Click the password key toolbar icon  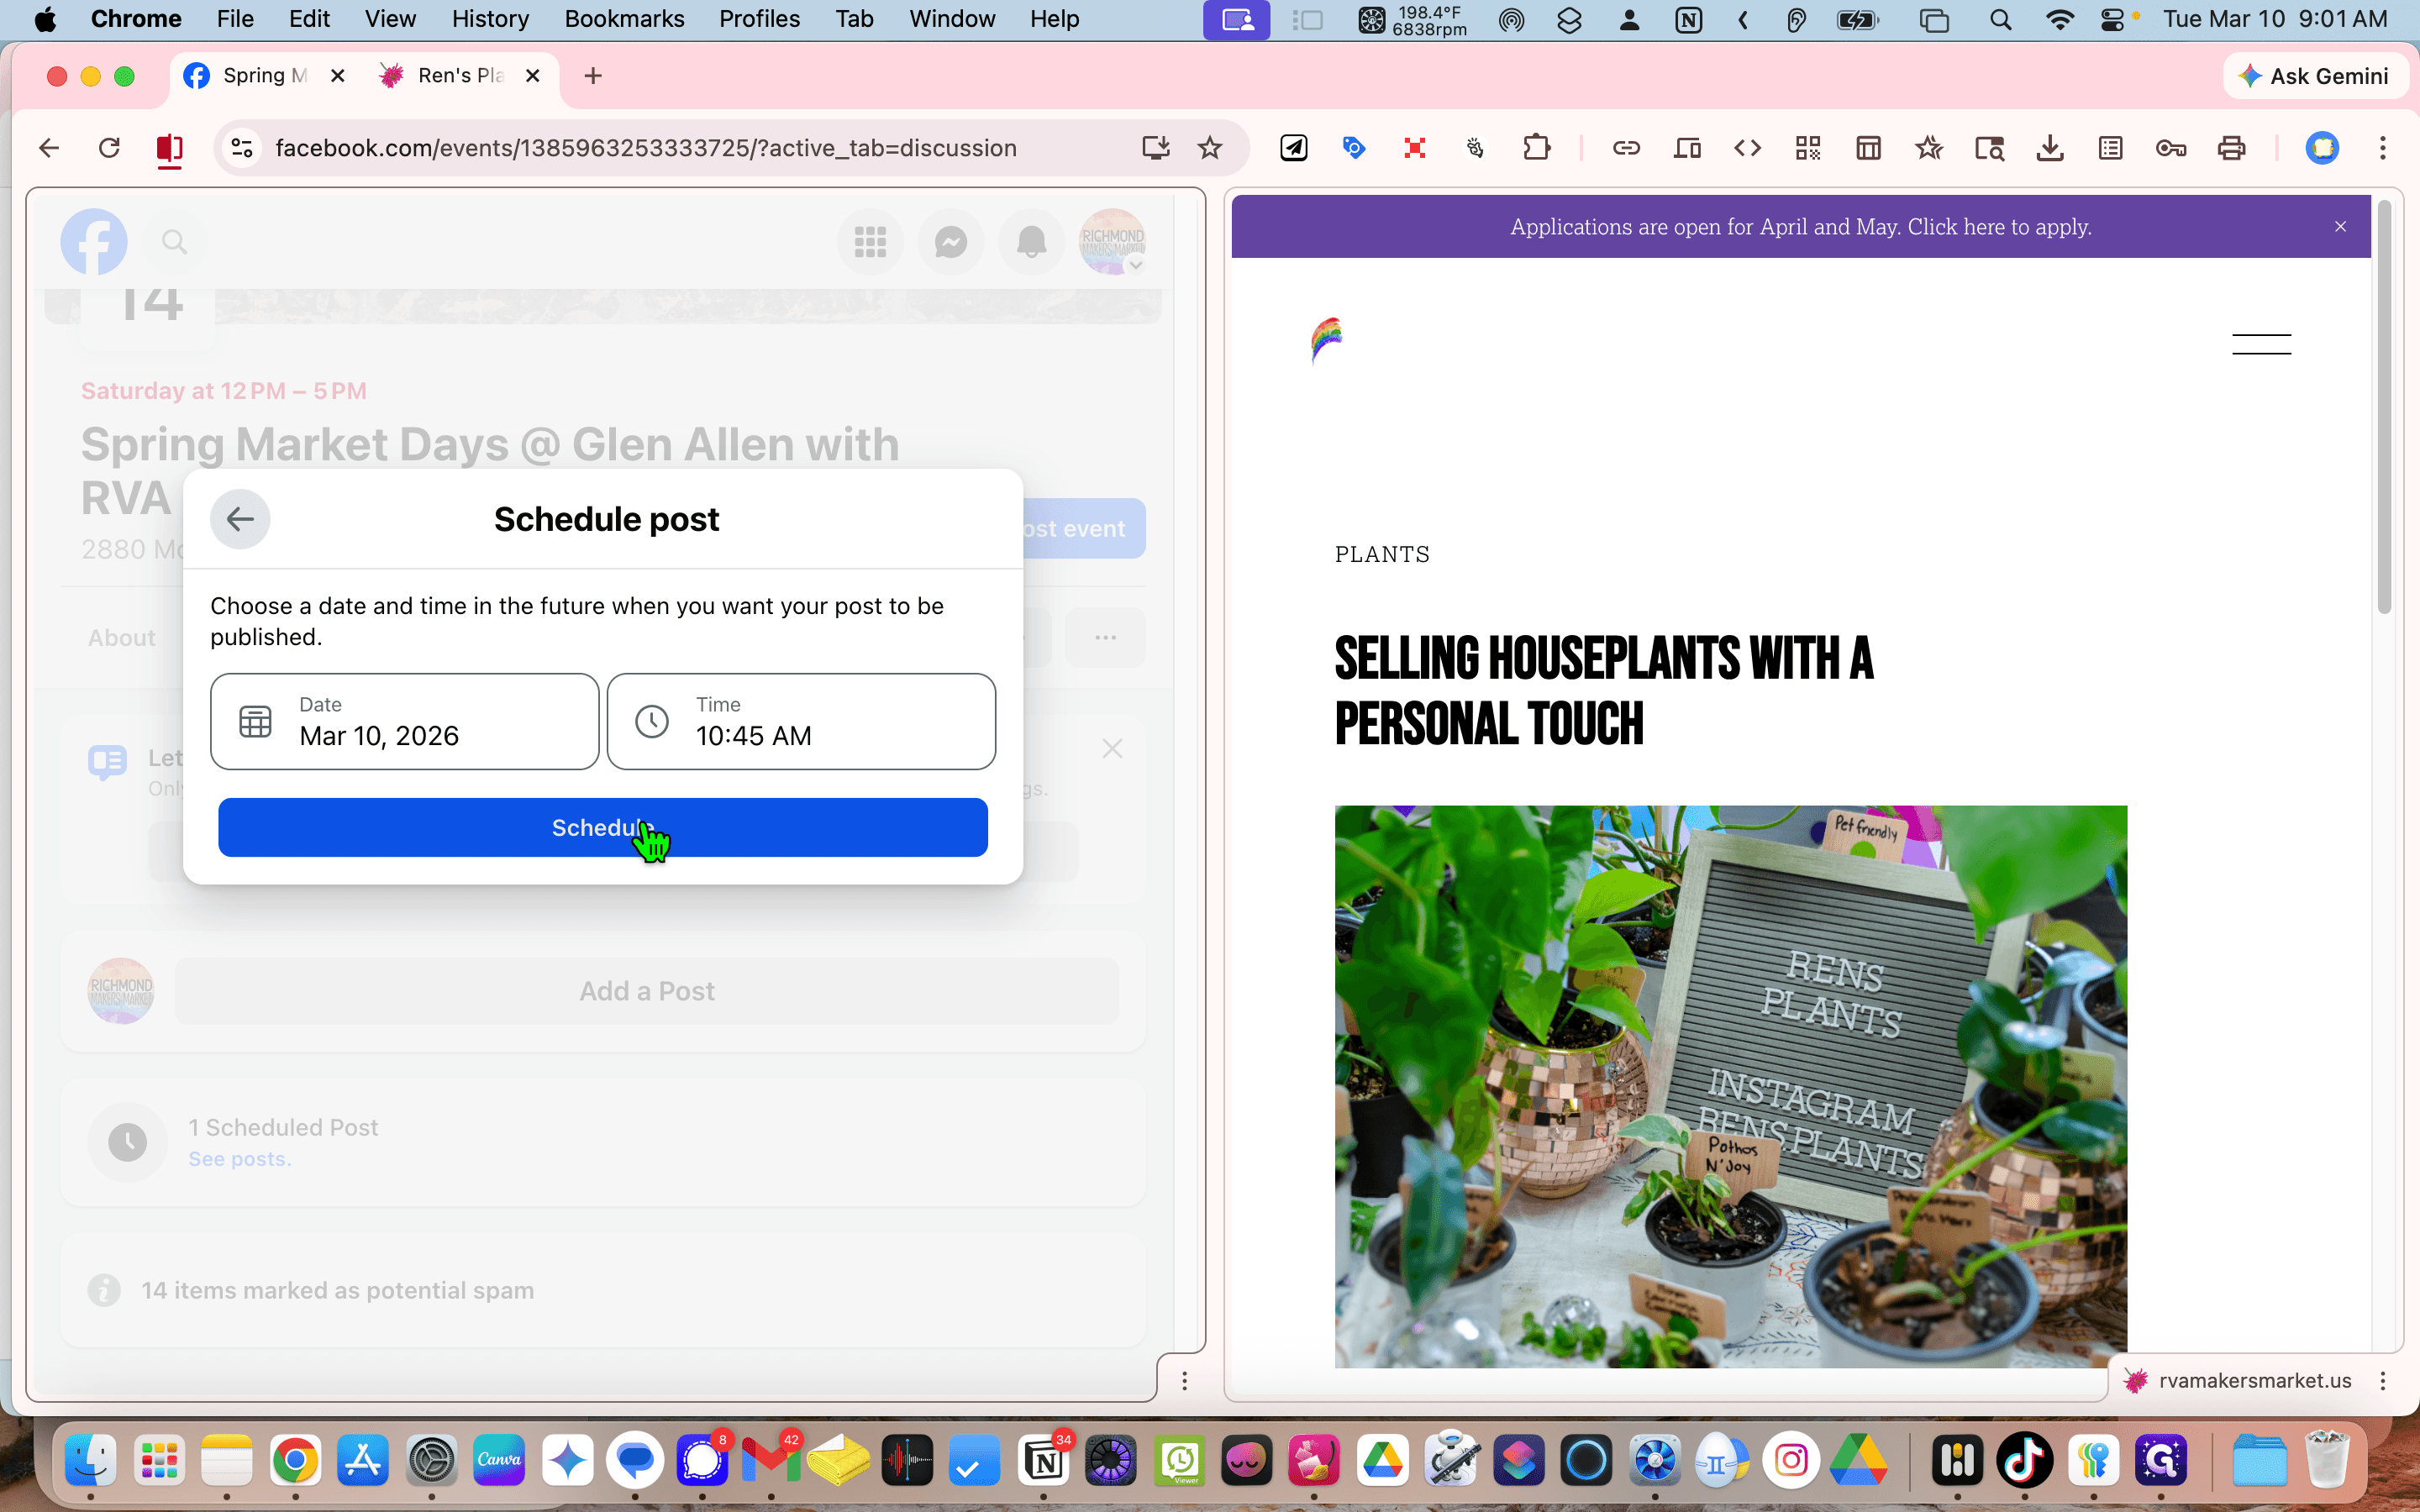pyautogui.click(x=2170, y=148)
